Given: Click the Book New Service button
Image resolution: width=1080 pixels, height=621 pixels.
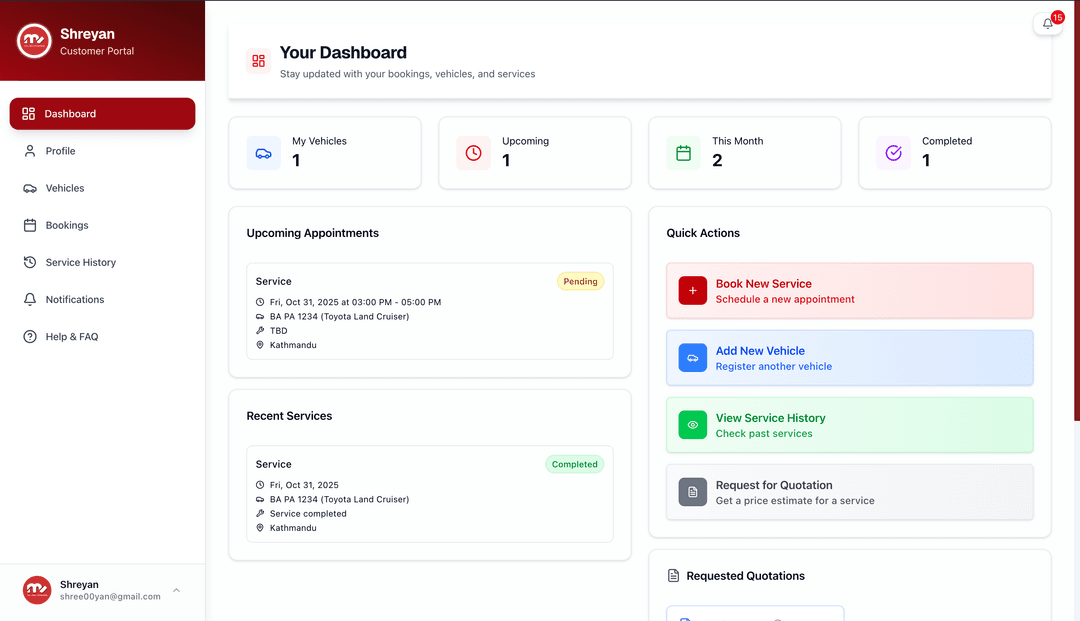Looking at the screenshot, I should (x=849, y=291).
